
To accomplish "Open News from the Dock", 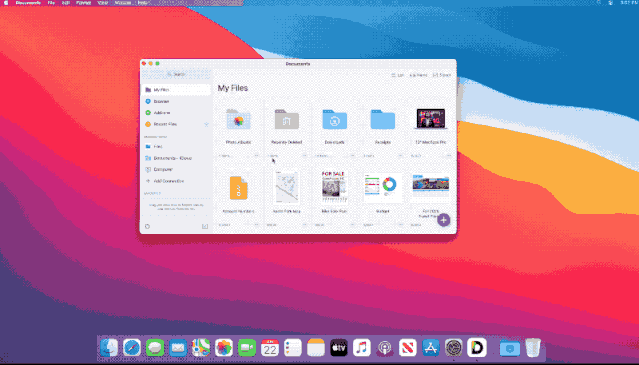I will [x=408, y=348].
